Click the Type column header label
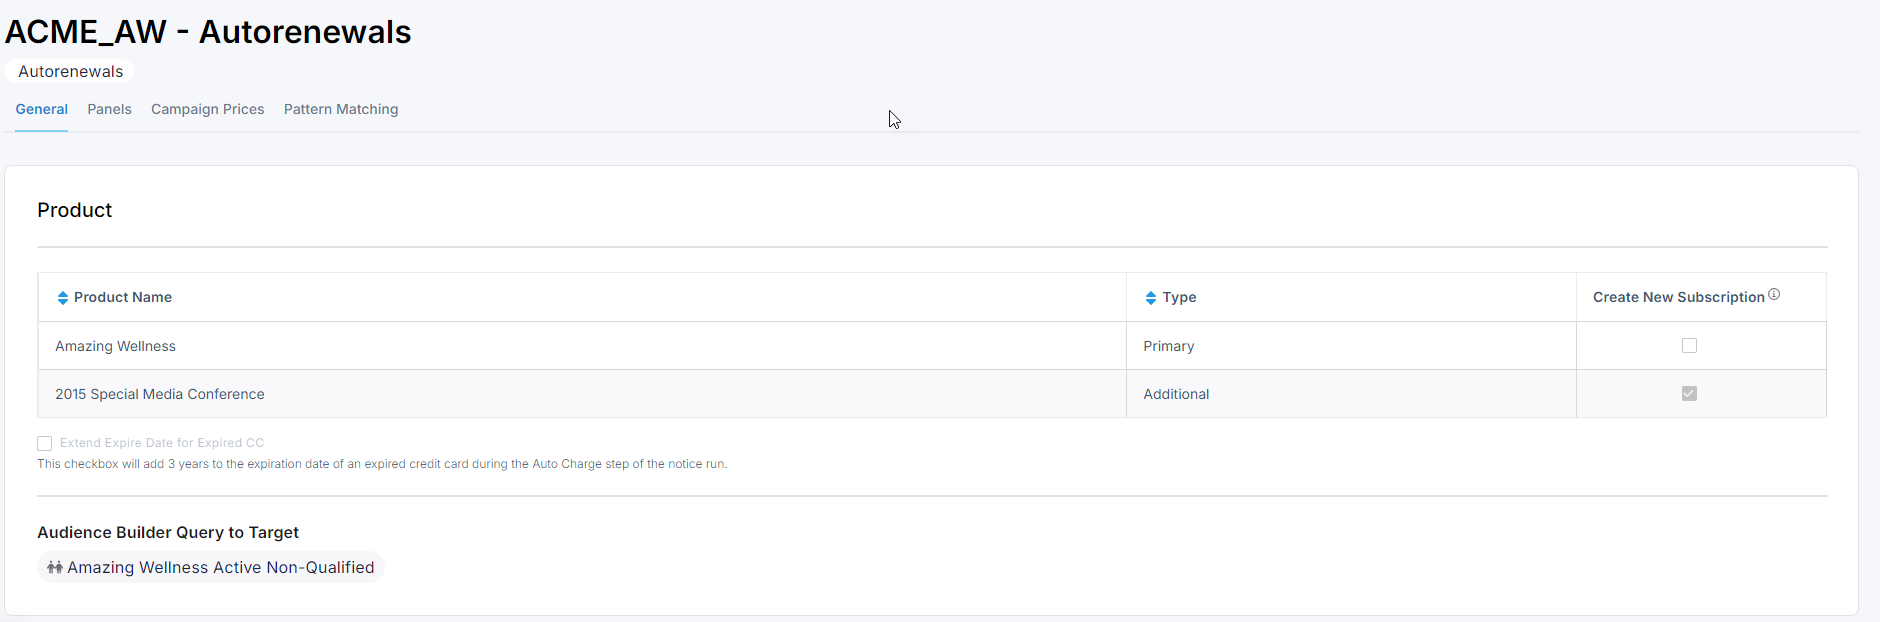The image size is (1880, 622). tap(1179, 297)
